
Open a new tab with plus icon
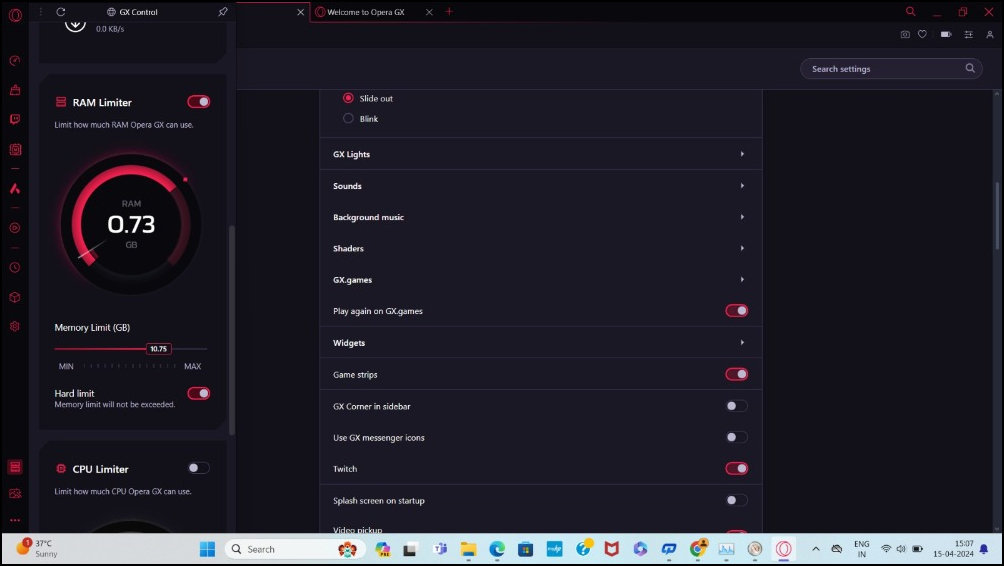coord(449,12)
